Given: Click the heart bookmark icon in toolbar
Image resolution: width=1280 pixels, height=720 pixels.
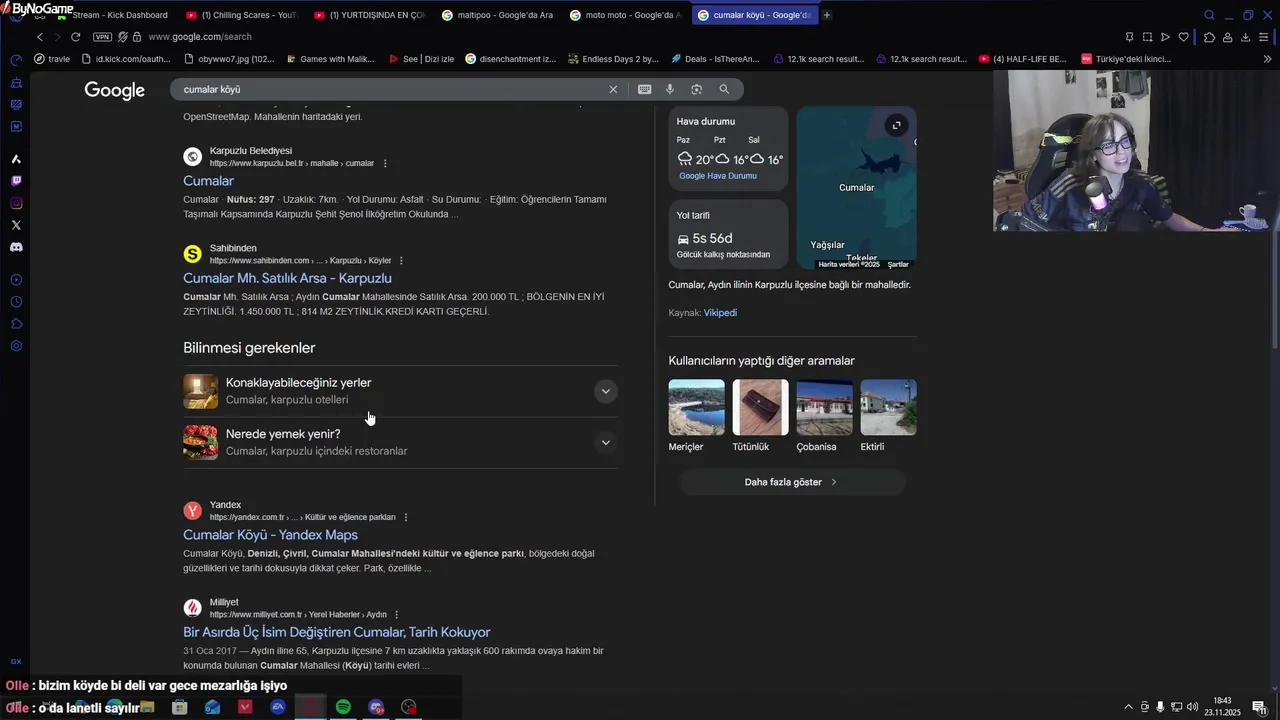Looking at the screenshot, I should (1183, 37).
